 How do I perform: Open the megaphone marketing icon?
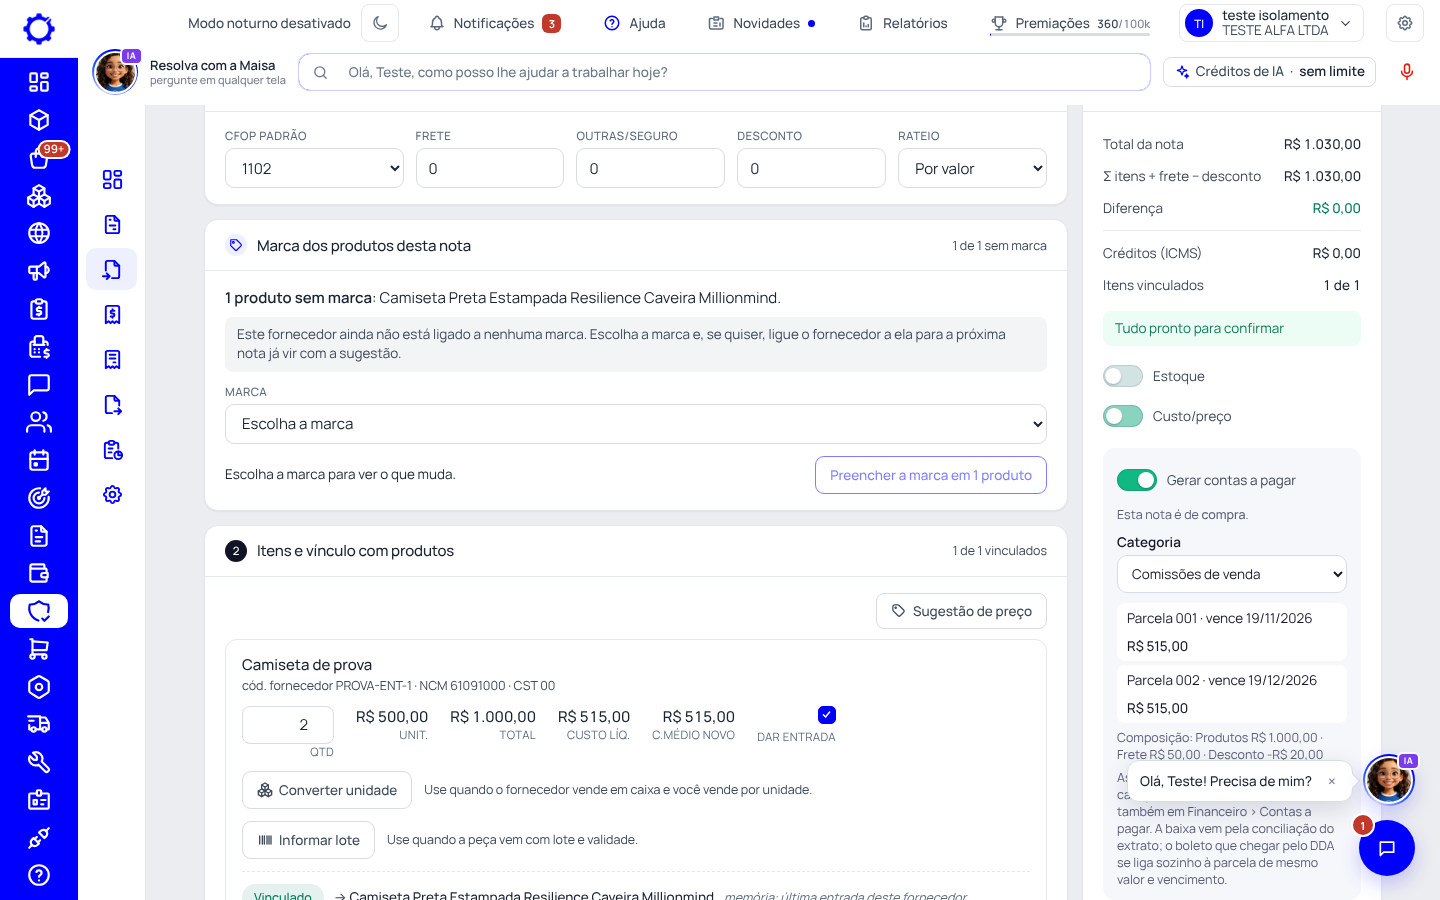coord(39,271)
